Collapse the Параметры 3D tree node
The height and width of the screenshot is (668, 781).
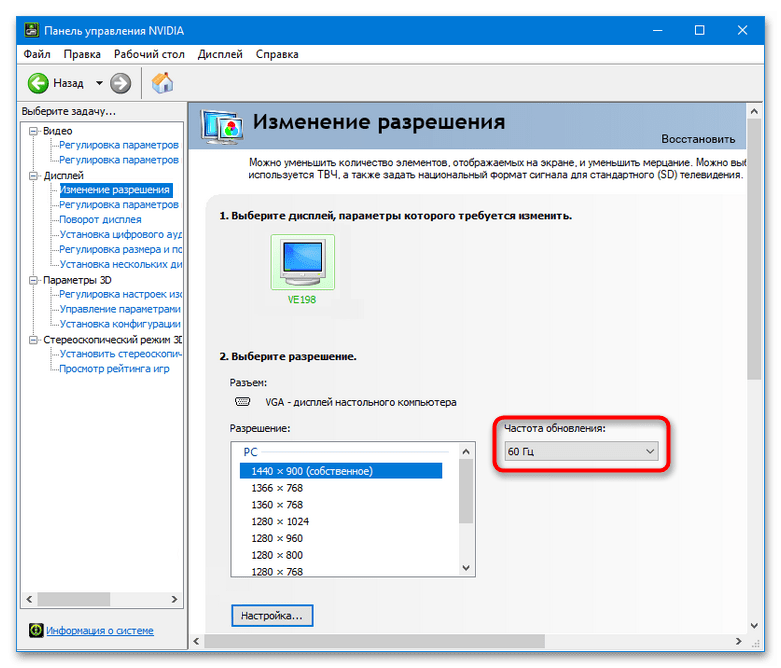click(x=33, y=280)
